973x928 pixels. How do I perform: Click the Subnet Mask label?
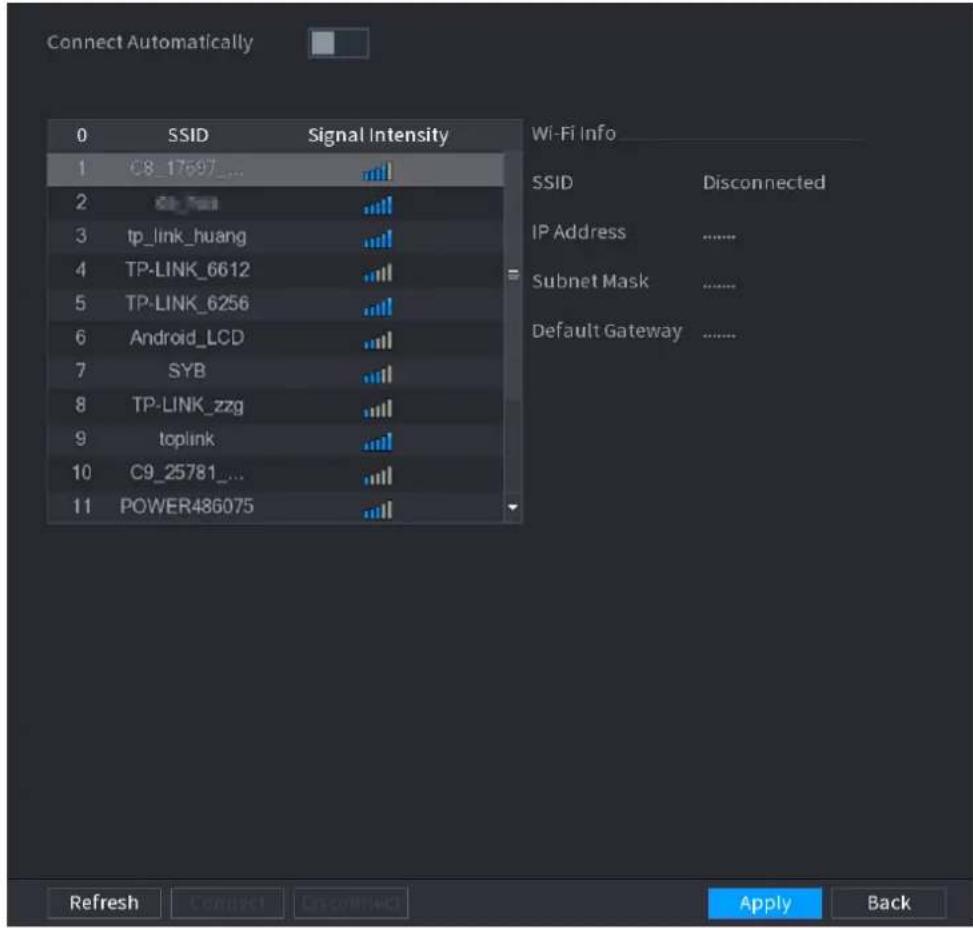click(x=590, y=281)
